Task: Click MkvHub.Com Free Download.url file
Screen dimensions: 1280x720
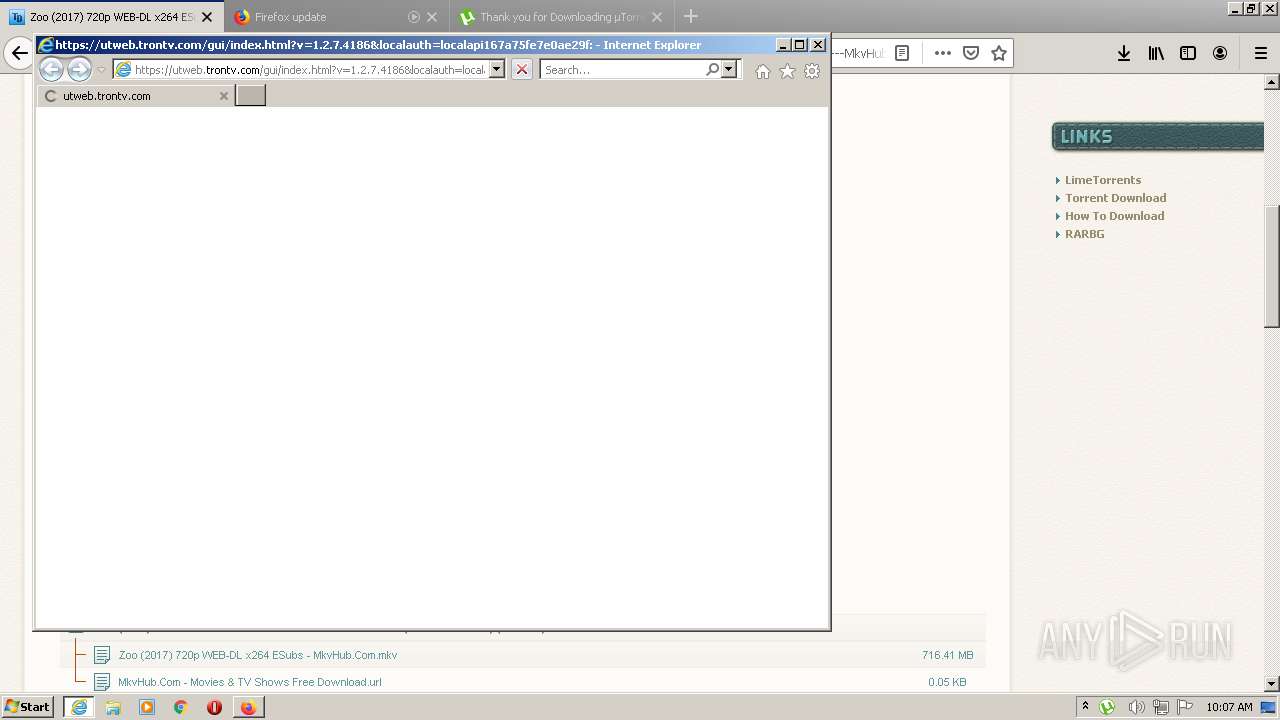Action: tap(250, 682)
